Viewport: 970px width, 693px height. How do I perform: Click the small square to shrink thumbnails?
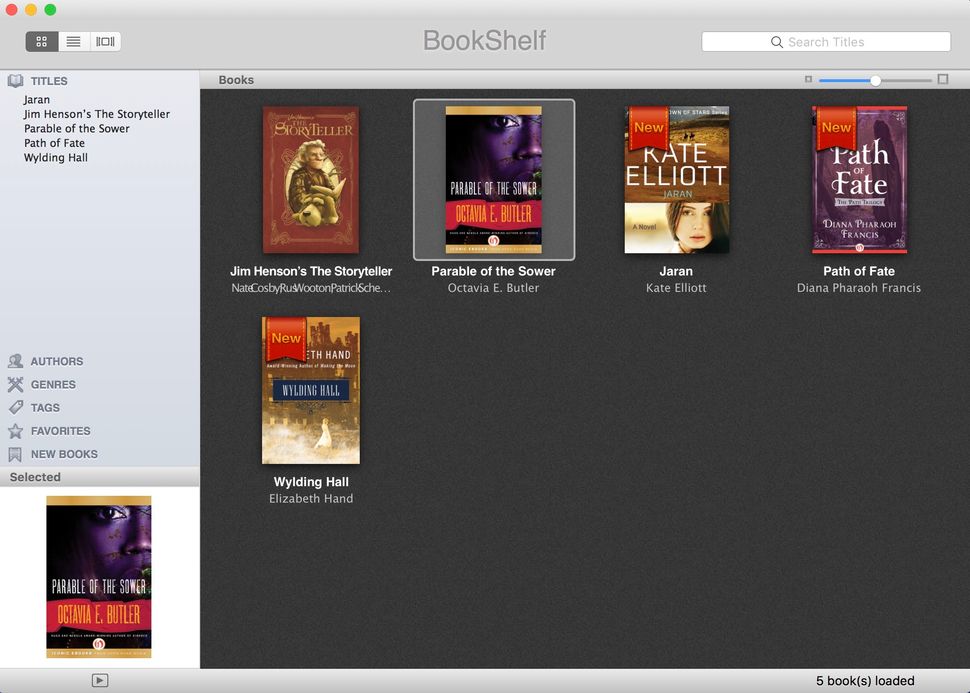tap(809, 77)
